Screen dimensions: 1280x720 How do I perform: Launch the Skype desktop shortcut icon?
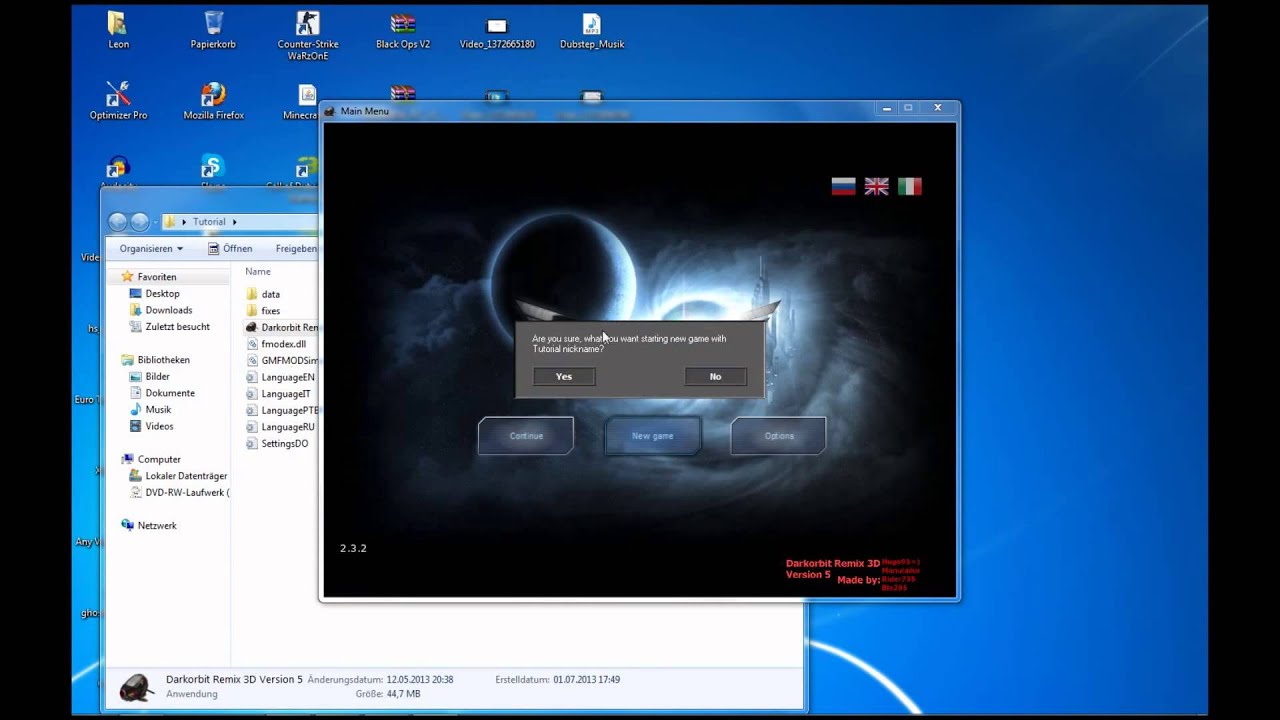click(x=212, y=169)
